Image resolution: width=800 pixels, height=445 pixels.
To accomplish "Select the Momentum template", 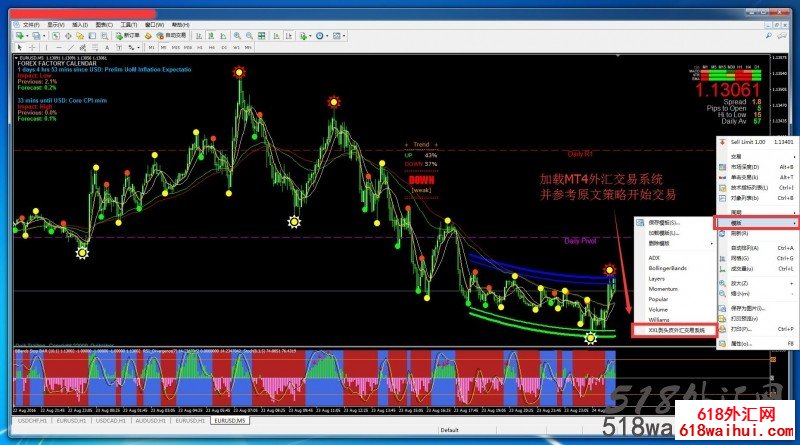I will pyautogui.click(x=663, y=289).
